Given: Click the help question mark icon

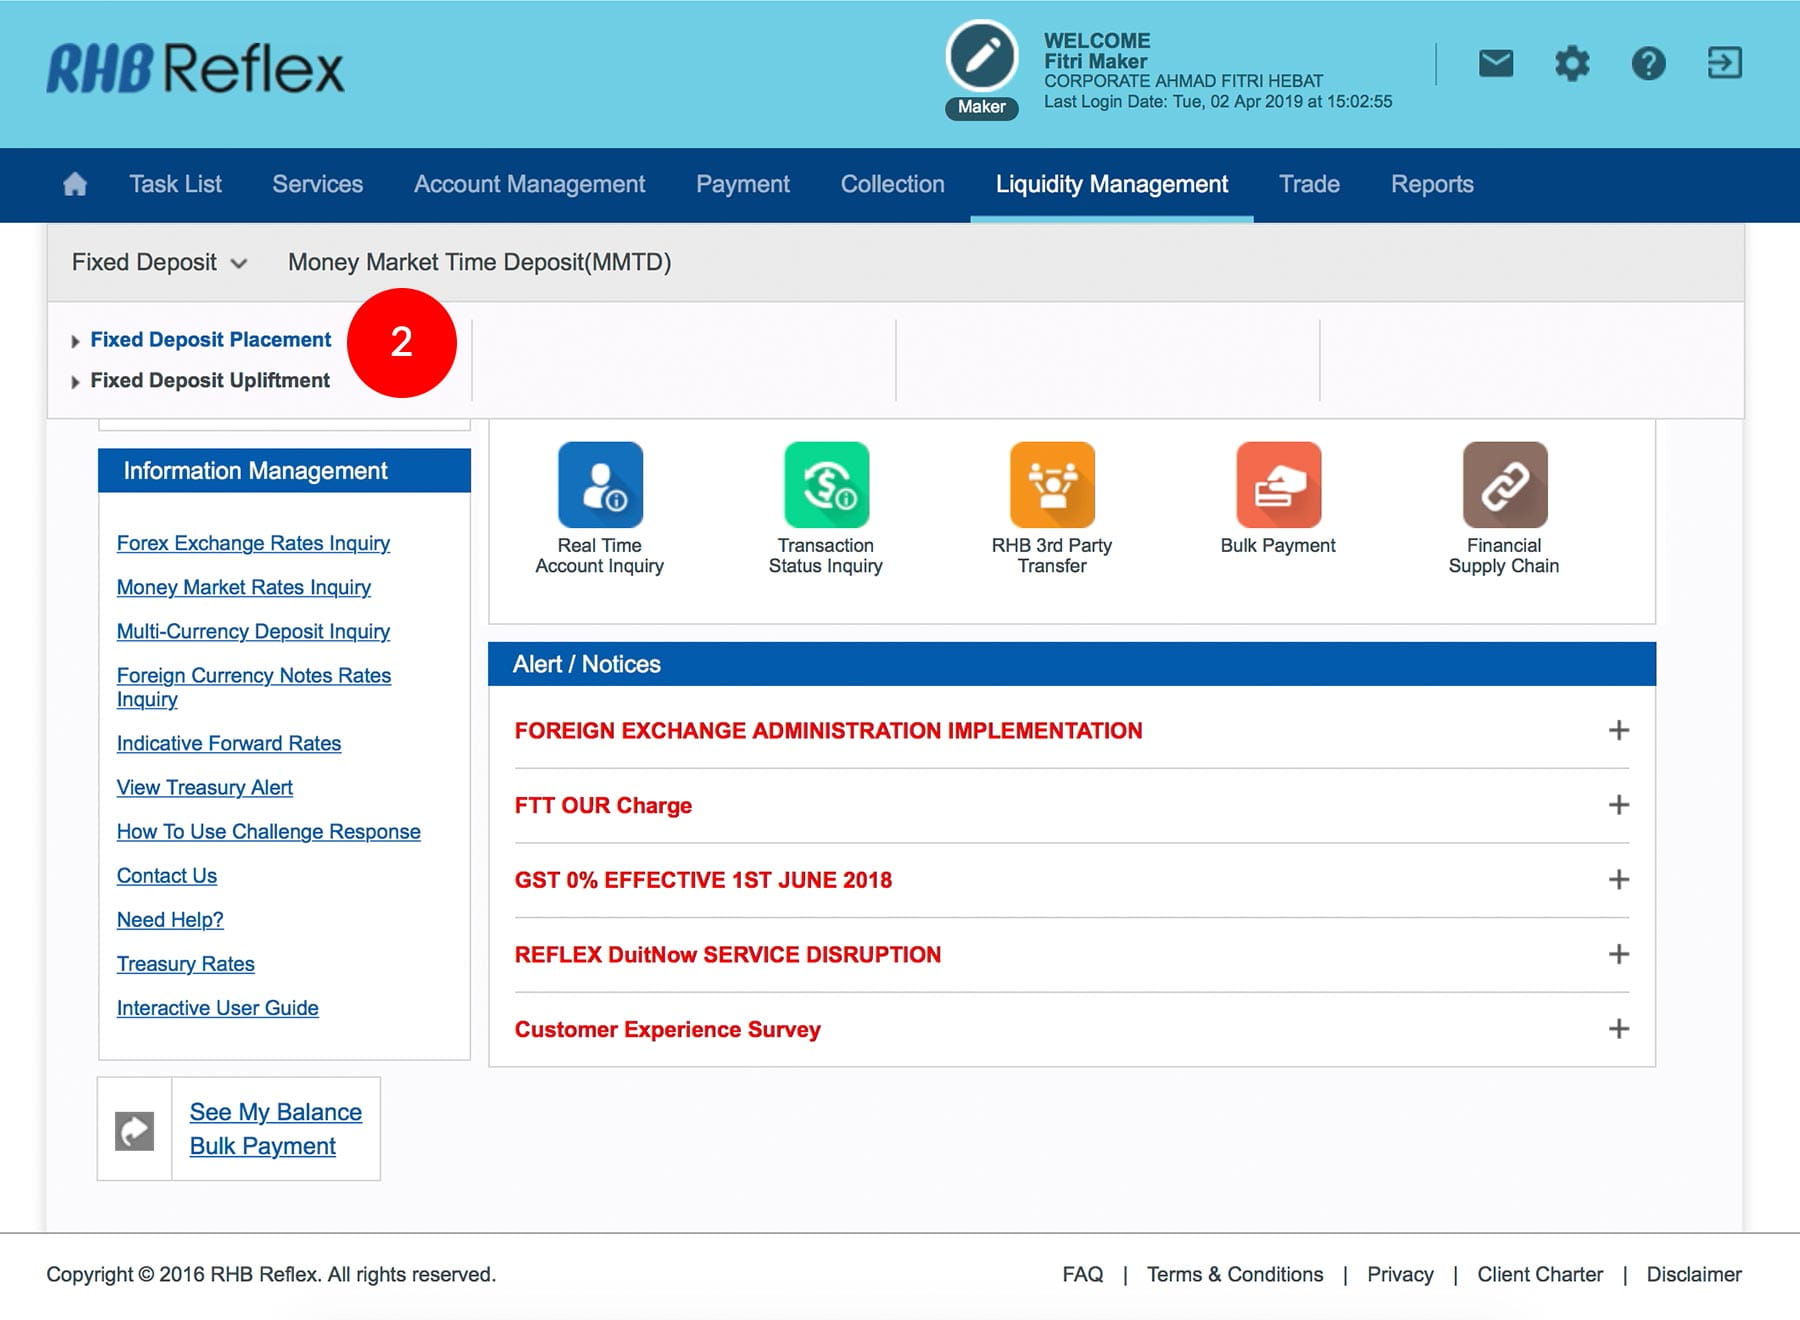Looking at the screenshot, I should click(1648, 64).
